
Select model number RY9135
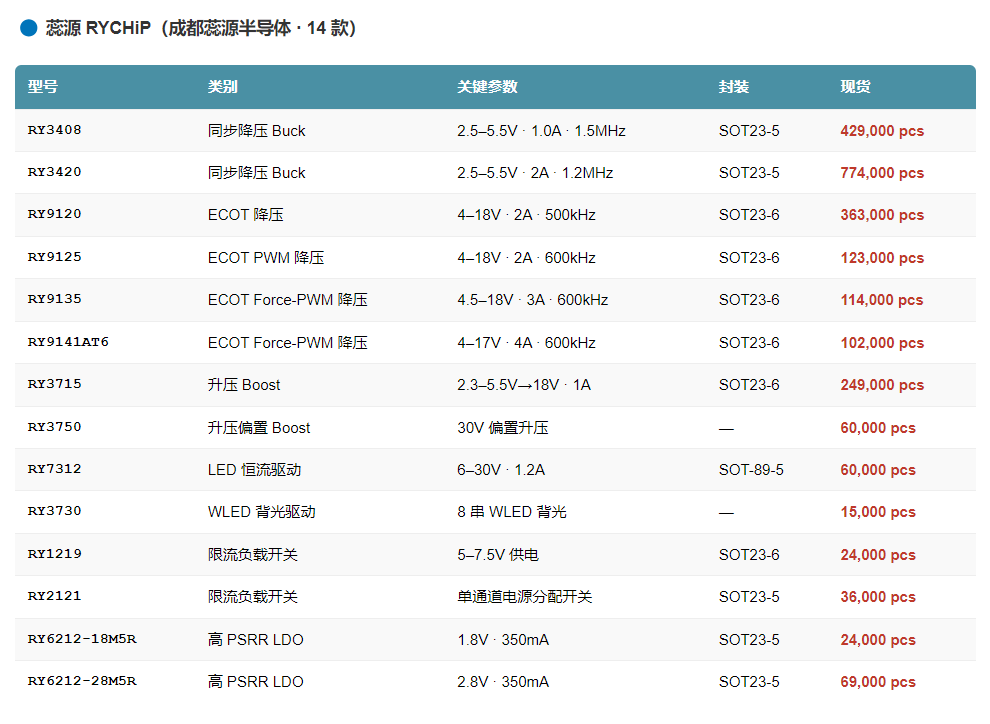tap(54, 299)
